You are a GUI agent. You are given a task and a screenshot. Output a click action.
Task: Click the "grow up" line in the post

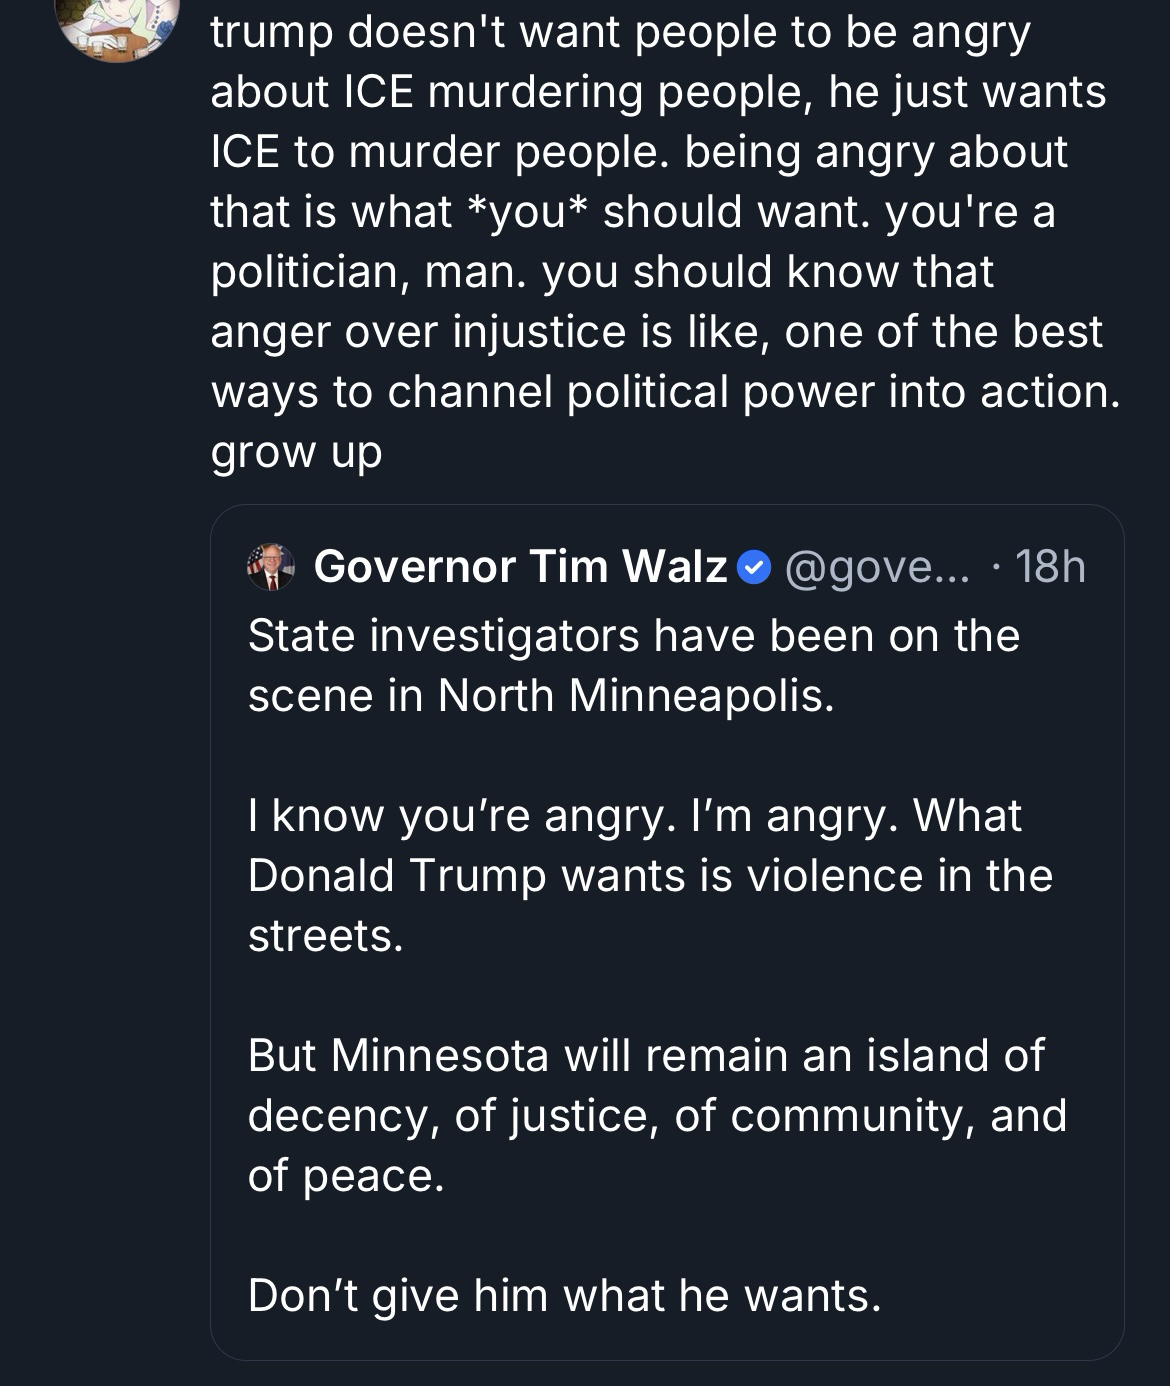pyautogui.click(x=297, y=451)
